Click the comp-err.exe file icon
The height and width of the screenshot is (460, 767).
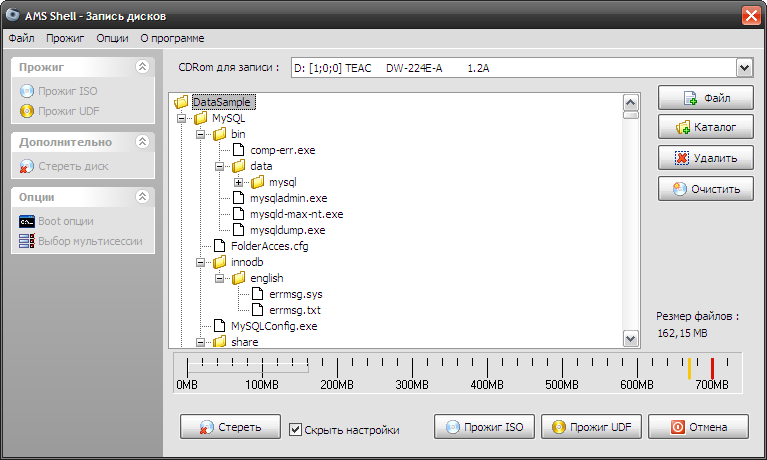pyautogui.click(x=239, y=150)
